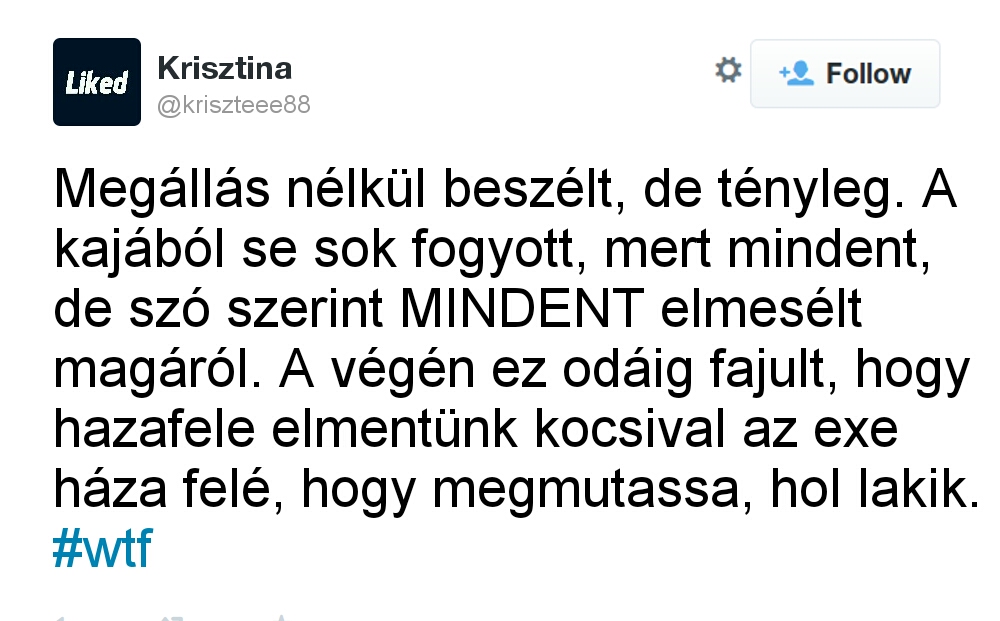Expand user actions menu via the gear
This screenshot has height=621, width=1000.
point(728,70)
